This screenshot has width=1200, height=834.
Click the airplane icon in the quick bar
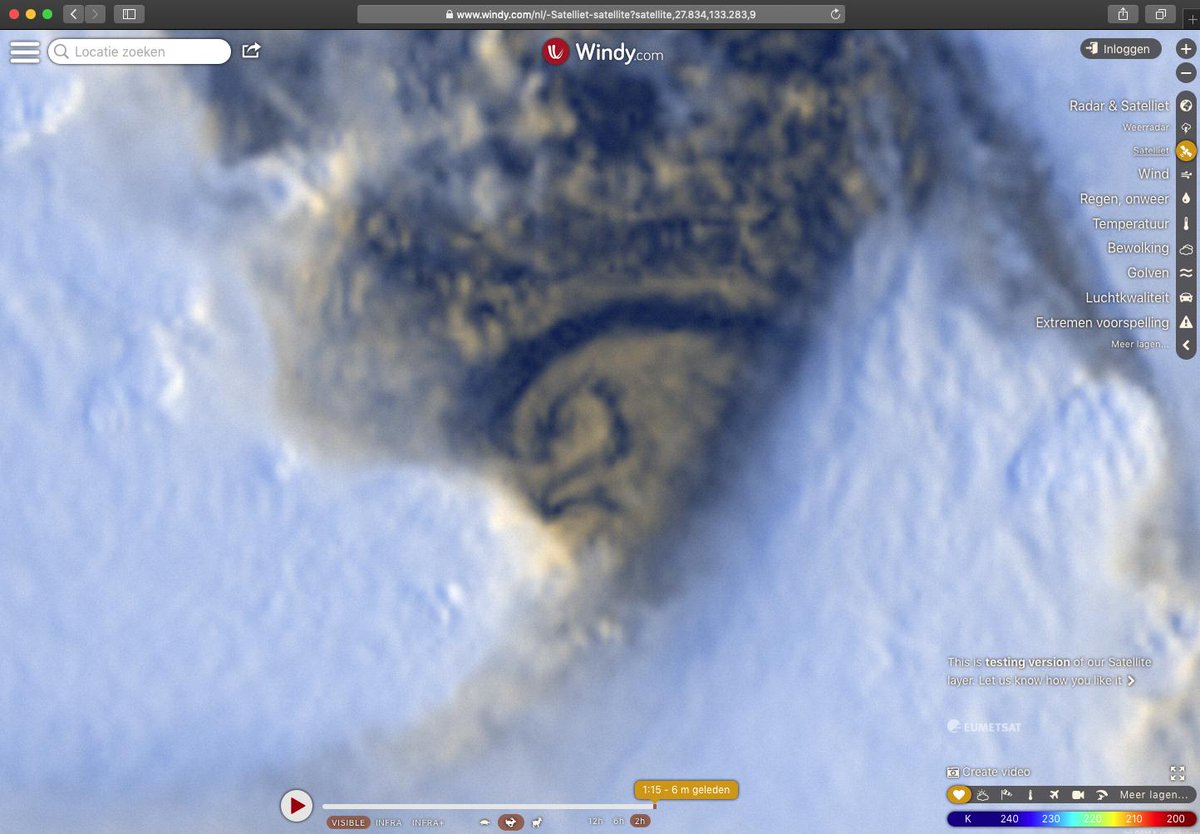coord(1054,795)
